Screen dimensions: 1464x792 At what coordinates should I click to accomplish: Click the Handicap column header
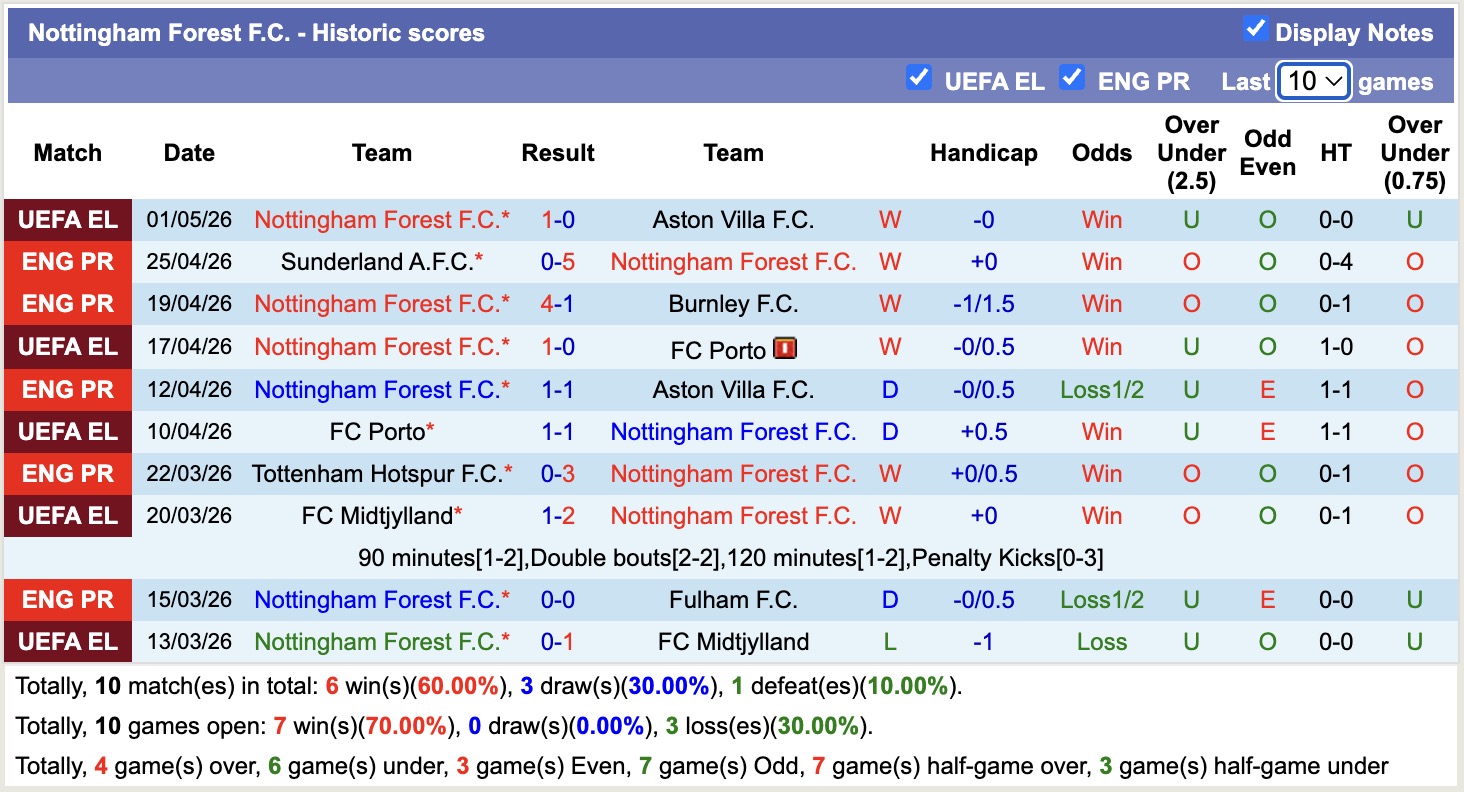[x=983, y=153]
